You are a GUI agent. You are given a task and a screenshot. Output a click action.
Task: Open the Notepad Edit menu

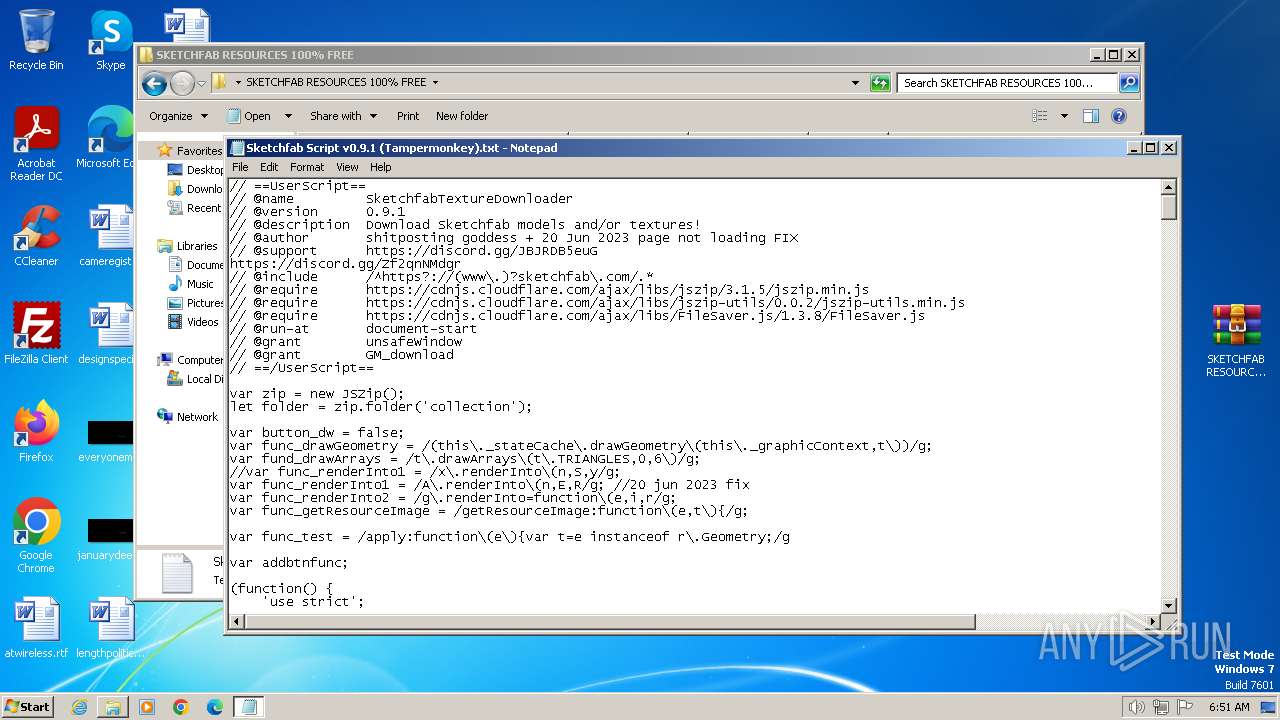pos(269,167)
